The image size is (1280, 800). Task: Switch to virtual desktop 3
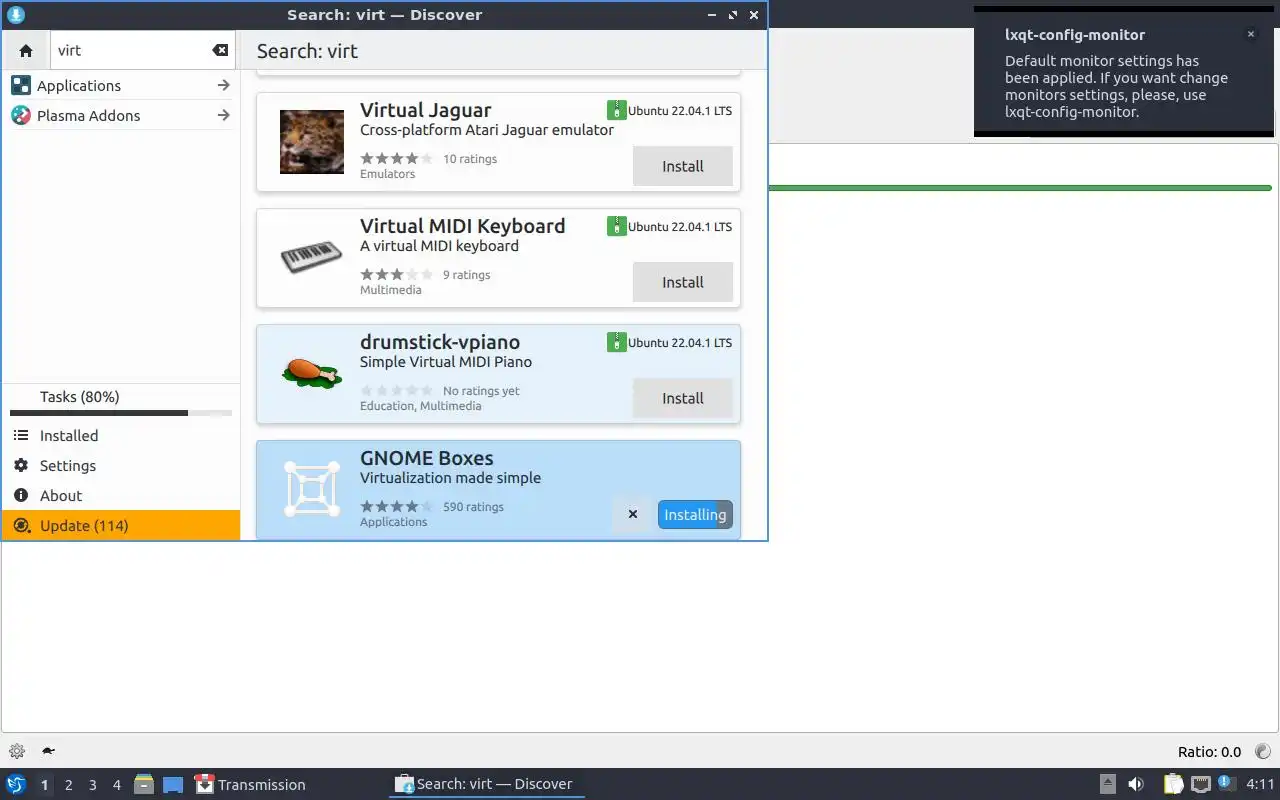(92, 785)
